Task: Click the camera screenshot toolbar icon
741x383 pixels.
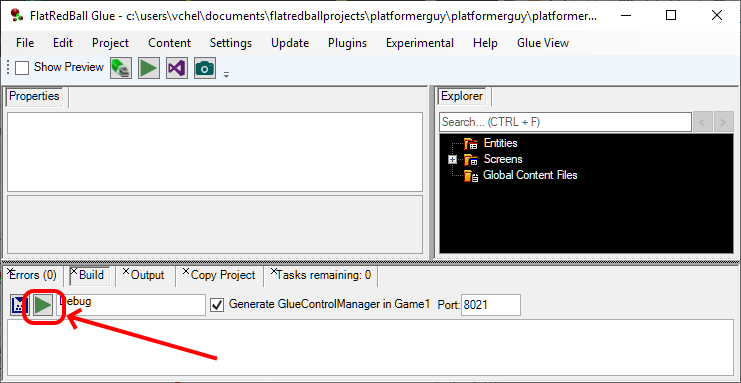Action: pos(205,68)
